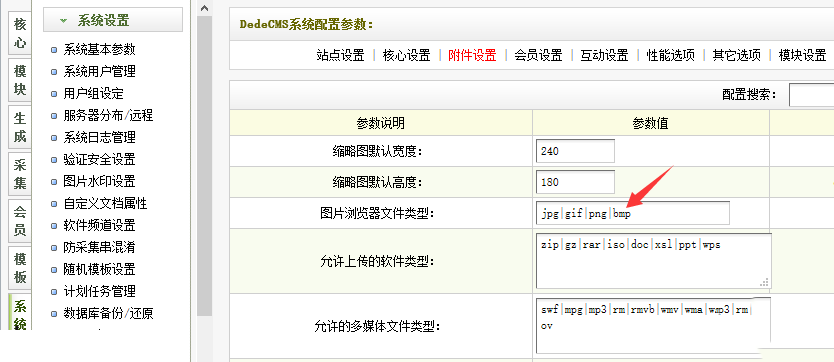
Task: Click the 参数说明 column header
Action: [x=381, y=123]
